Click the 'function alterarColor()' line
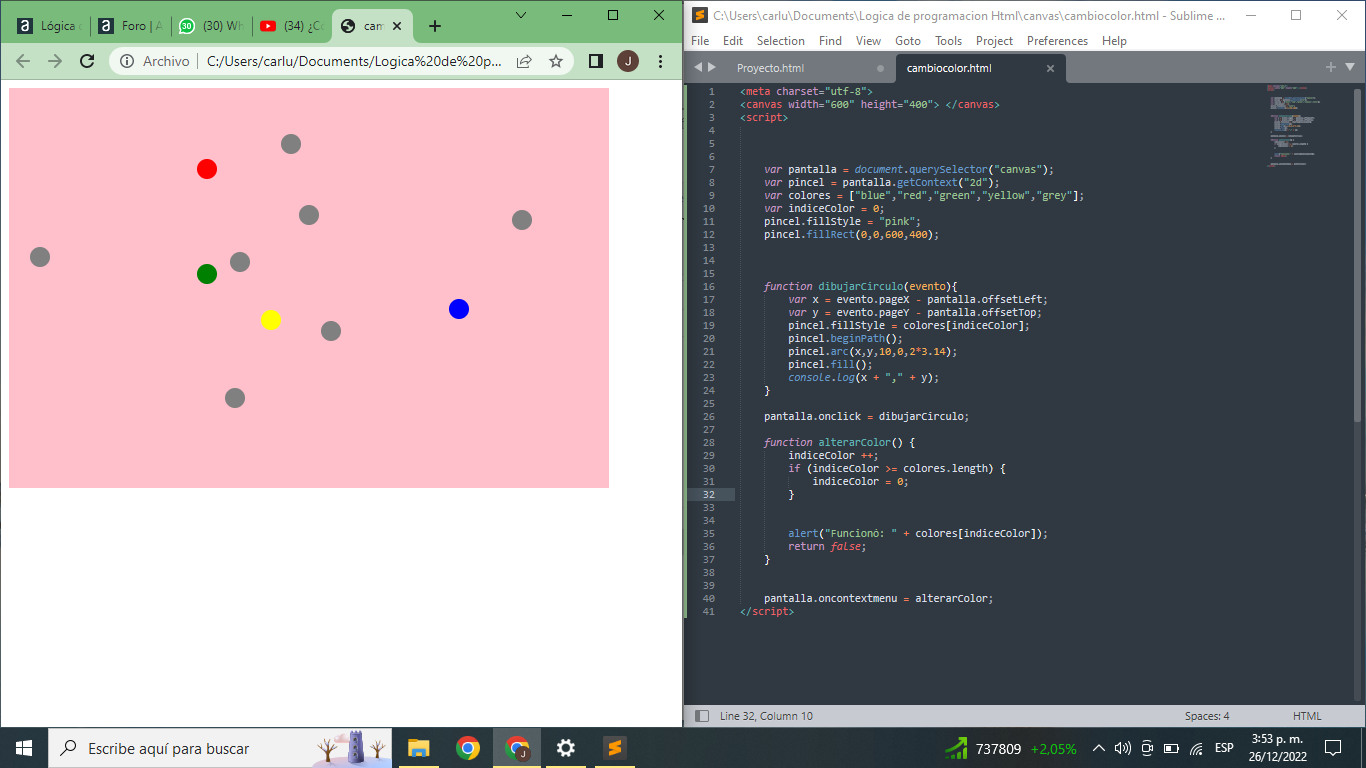 point(840,442)
